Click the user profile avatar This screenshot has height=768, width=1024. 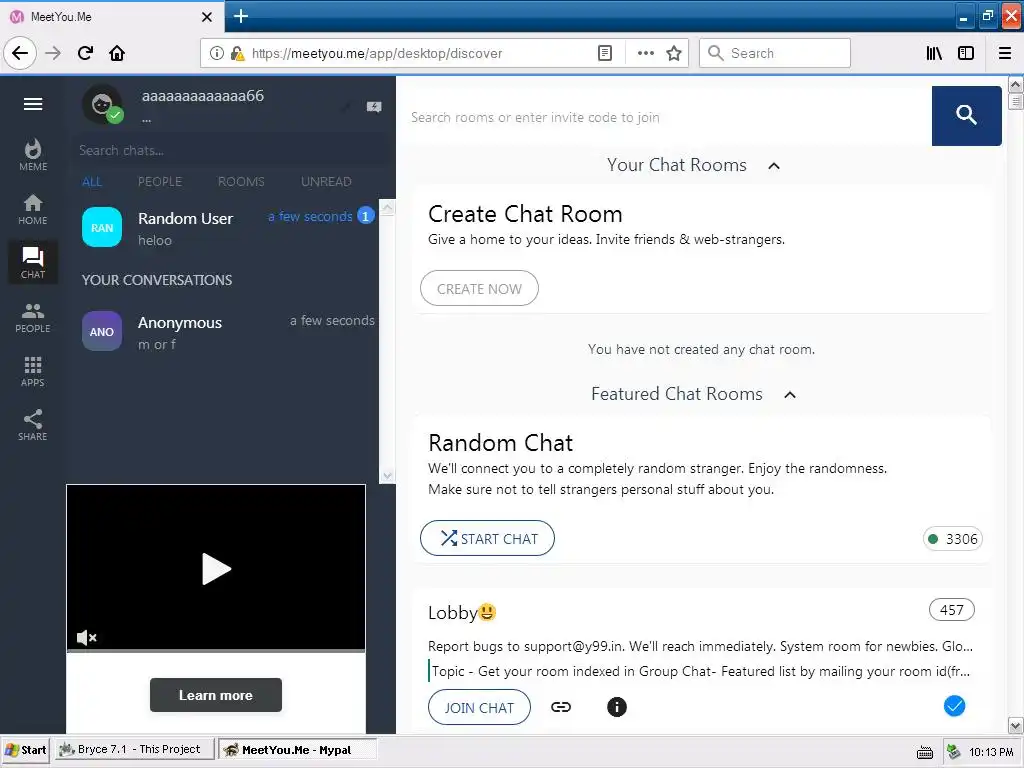[102, 104]
